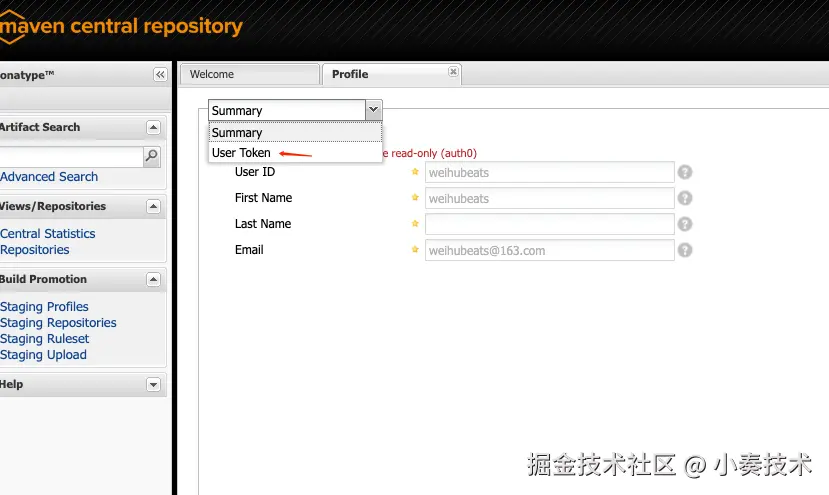829x495 pixels.
Task: Select User Token from the dropdown list
Action: pos(295,153)
